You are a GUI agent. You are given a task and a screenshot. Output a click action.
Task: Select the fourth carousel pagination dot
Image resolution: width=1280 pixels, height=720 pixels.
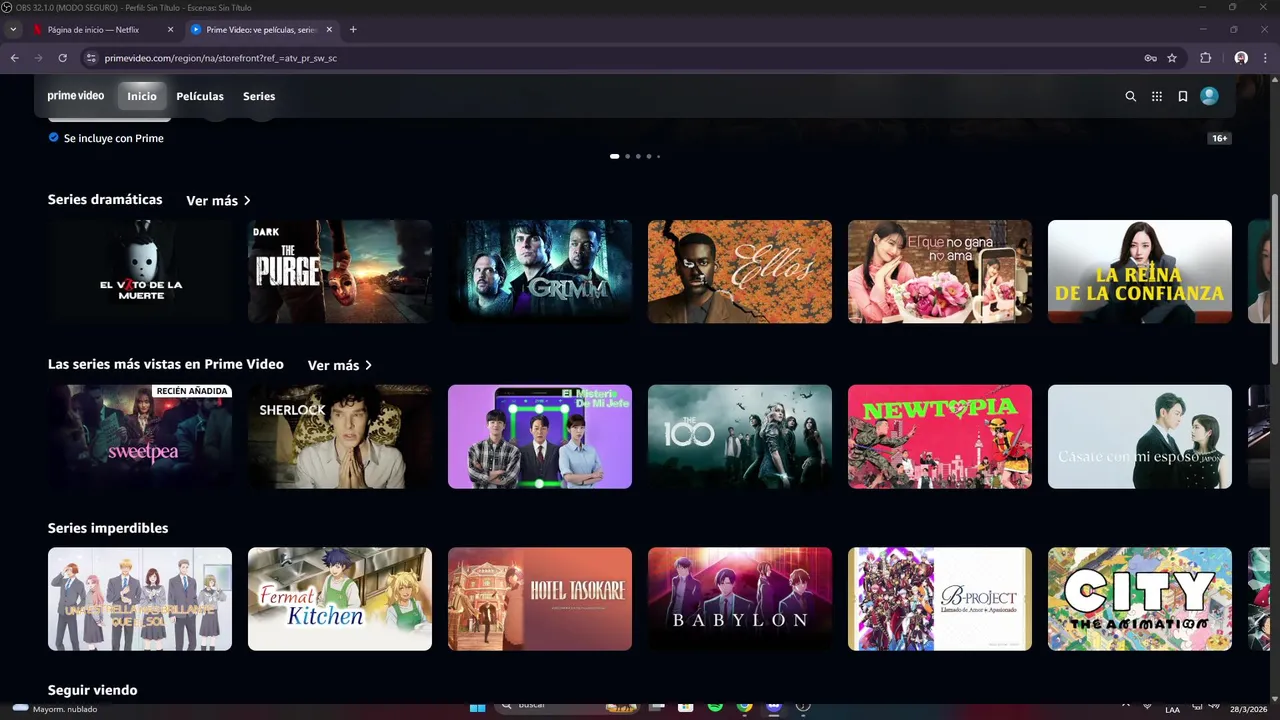[x=649, y=156]
